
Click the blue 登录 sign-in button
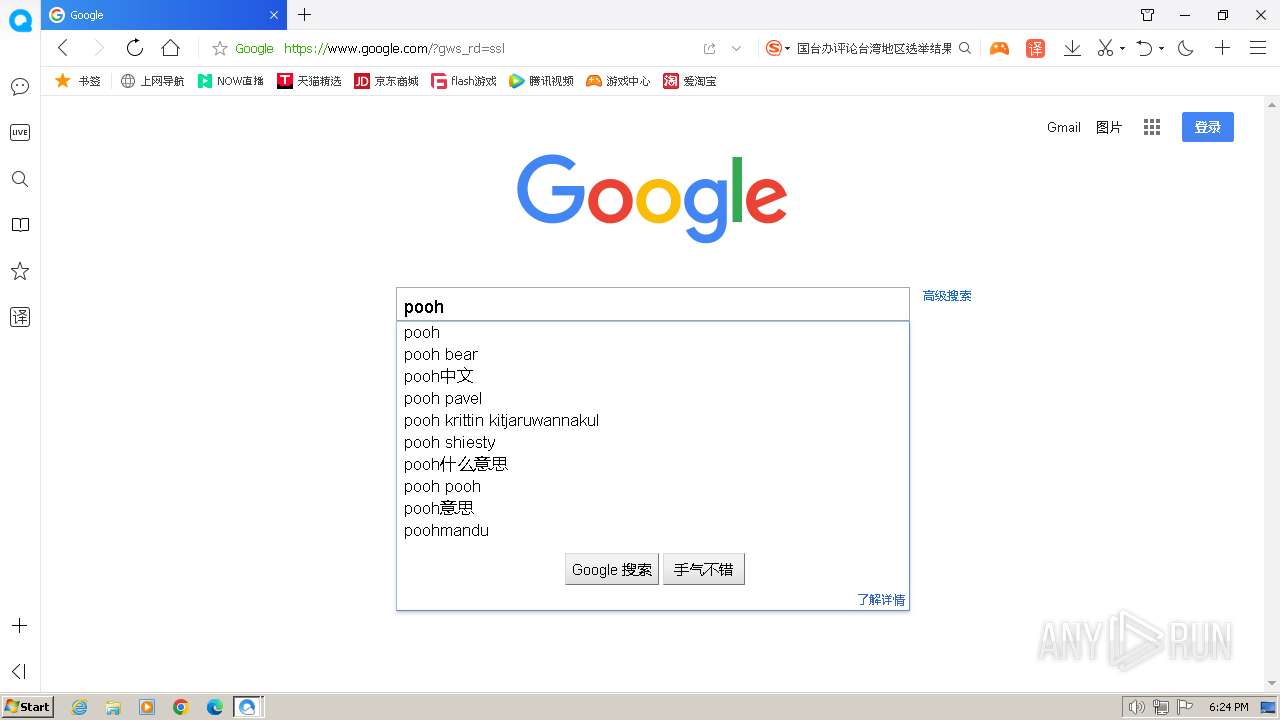[x=1208, y=127]
